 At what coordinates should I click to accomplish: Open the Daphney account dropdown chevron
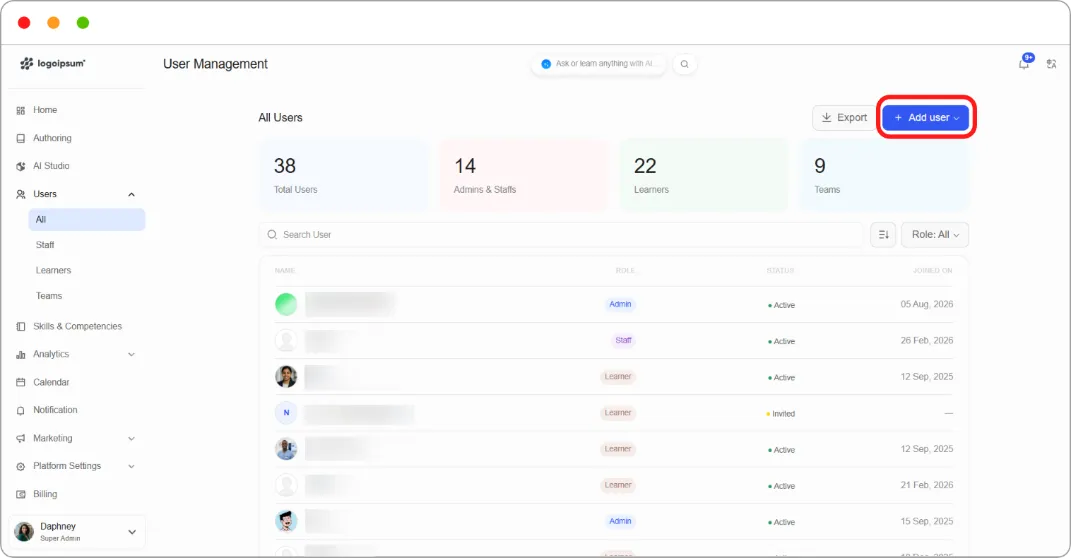(x=132, y=532)
